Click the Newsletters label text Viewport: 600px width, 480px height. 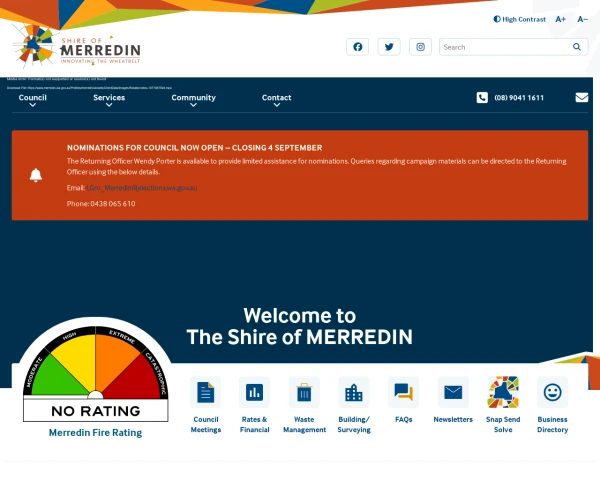453,420
